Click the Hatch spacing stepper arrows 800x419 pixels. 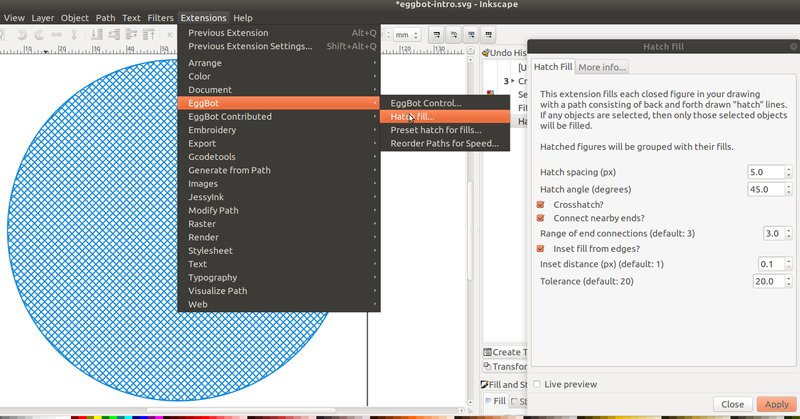pos(789,172)
